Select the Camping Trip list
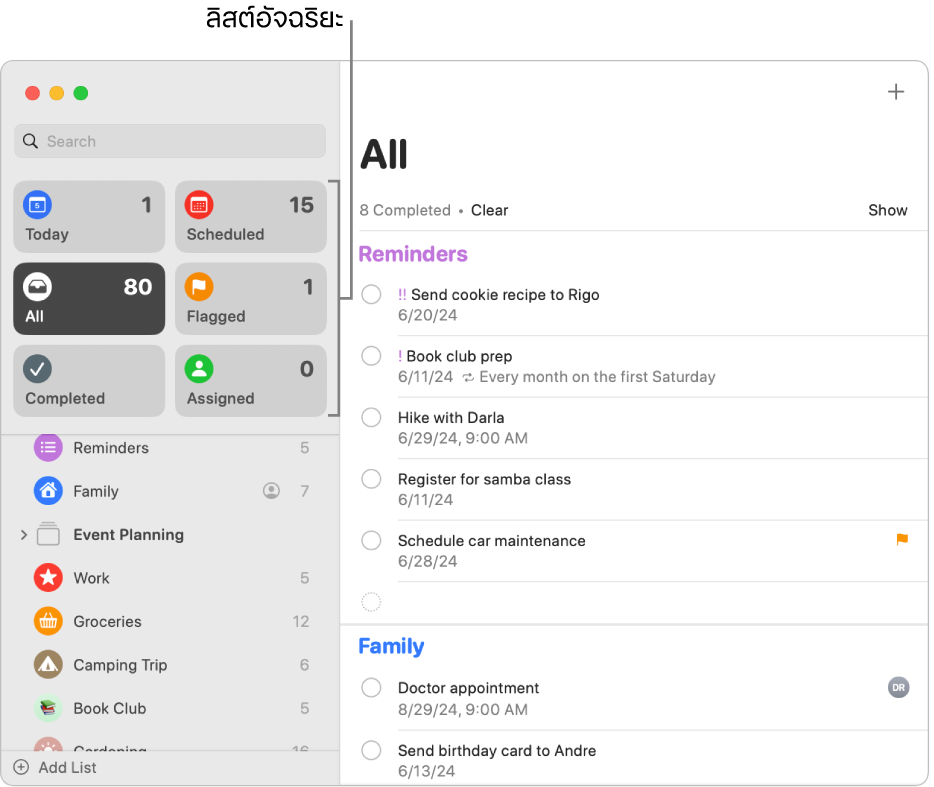This screenshot has width=934, height=787. tap(170, 665)
